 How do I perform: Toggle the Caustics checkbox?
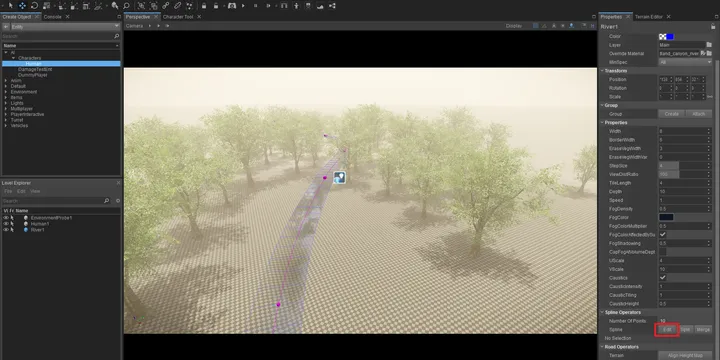[x=663, y=278]
